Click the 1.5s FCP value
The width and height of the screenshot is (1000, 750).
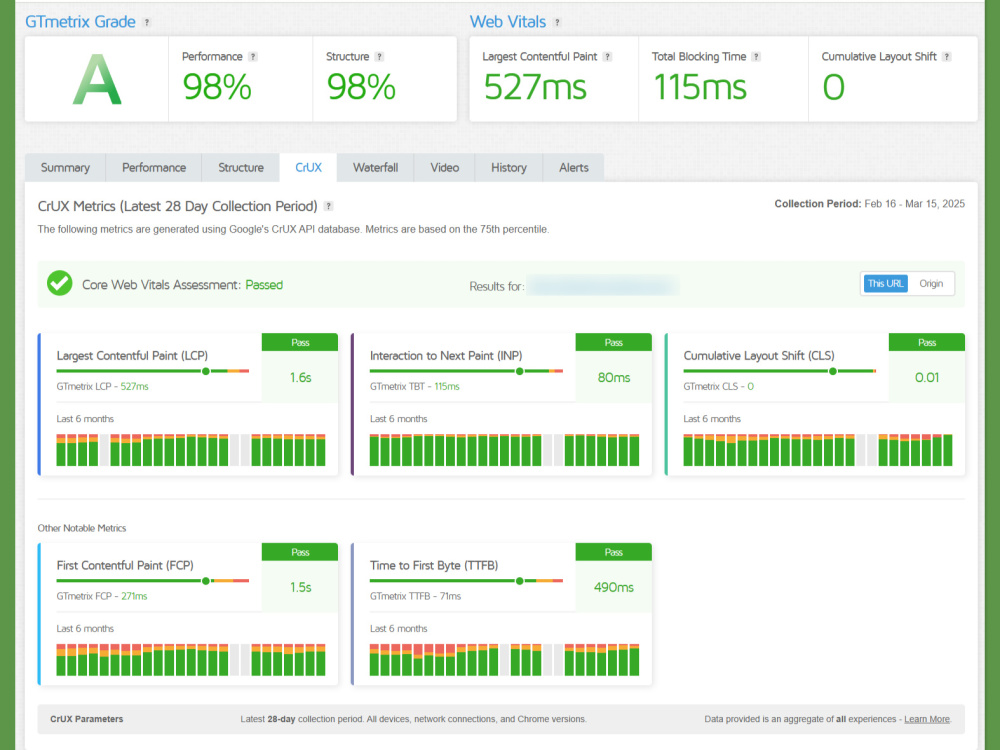300,587
